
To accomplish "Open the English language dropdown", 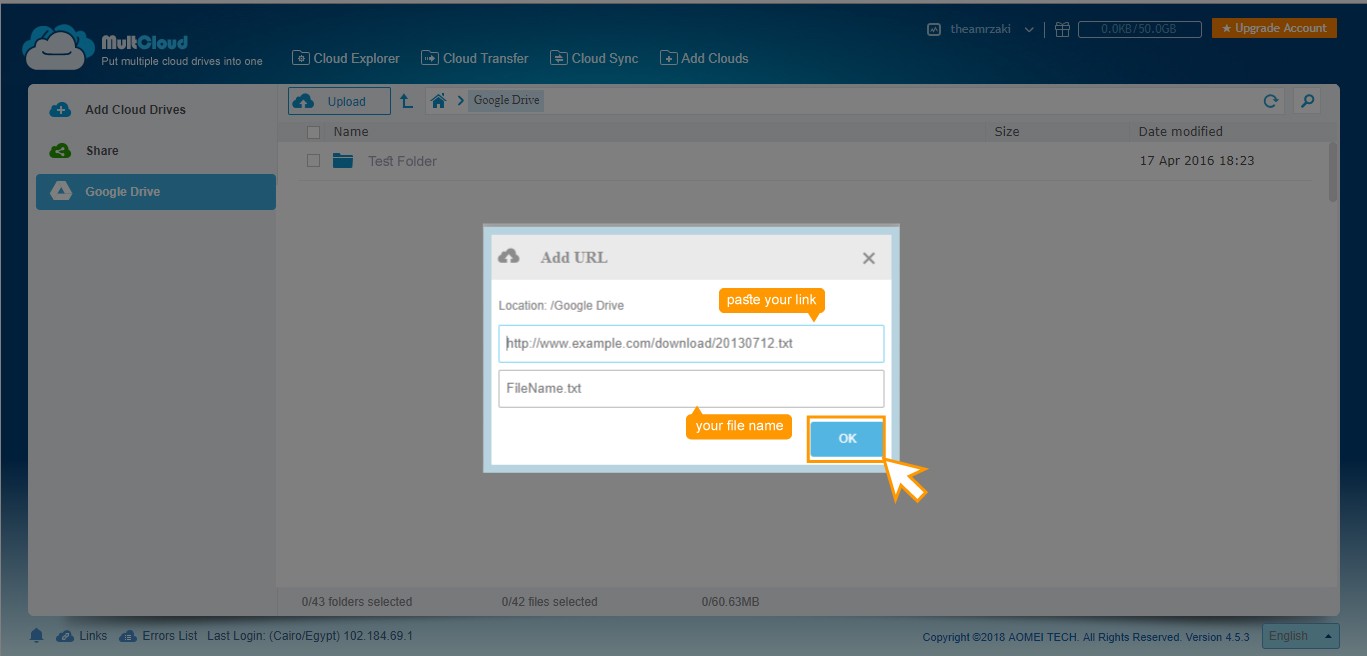I will click(1300, 635).
